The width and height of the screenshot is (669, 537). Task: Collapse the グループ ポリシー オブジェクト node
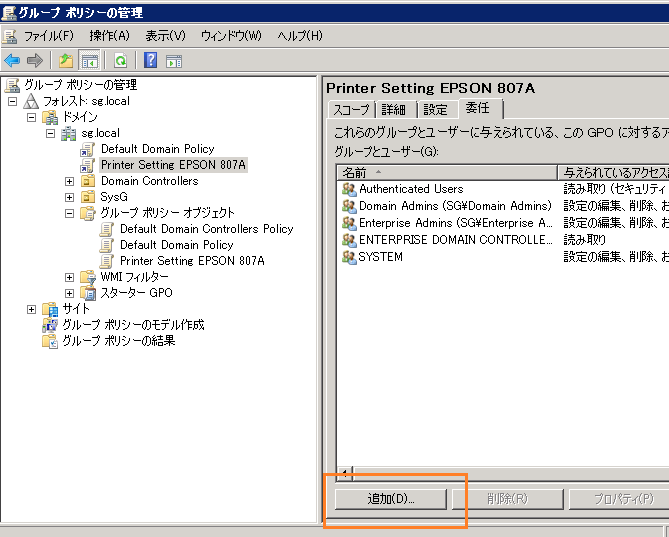[x=69, y=213]
